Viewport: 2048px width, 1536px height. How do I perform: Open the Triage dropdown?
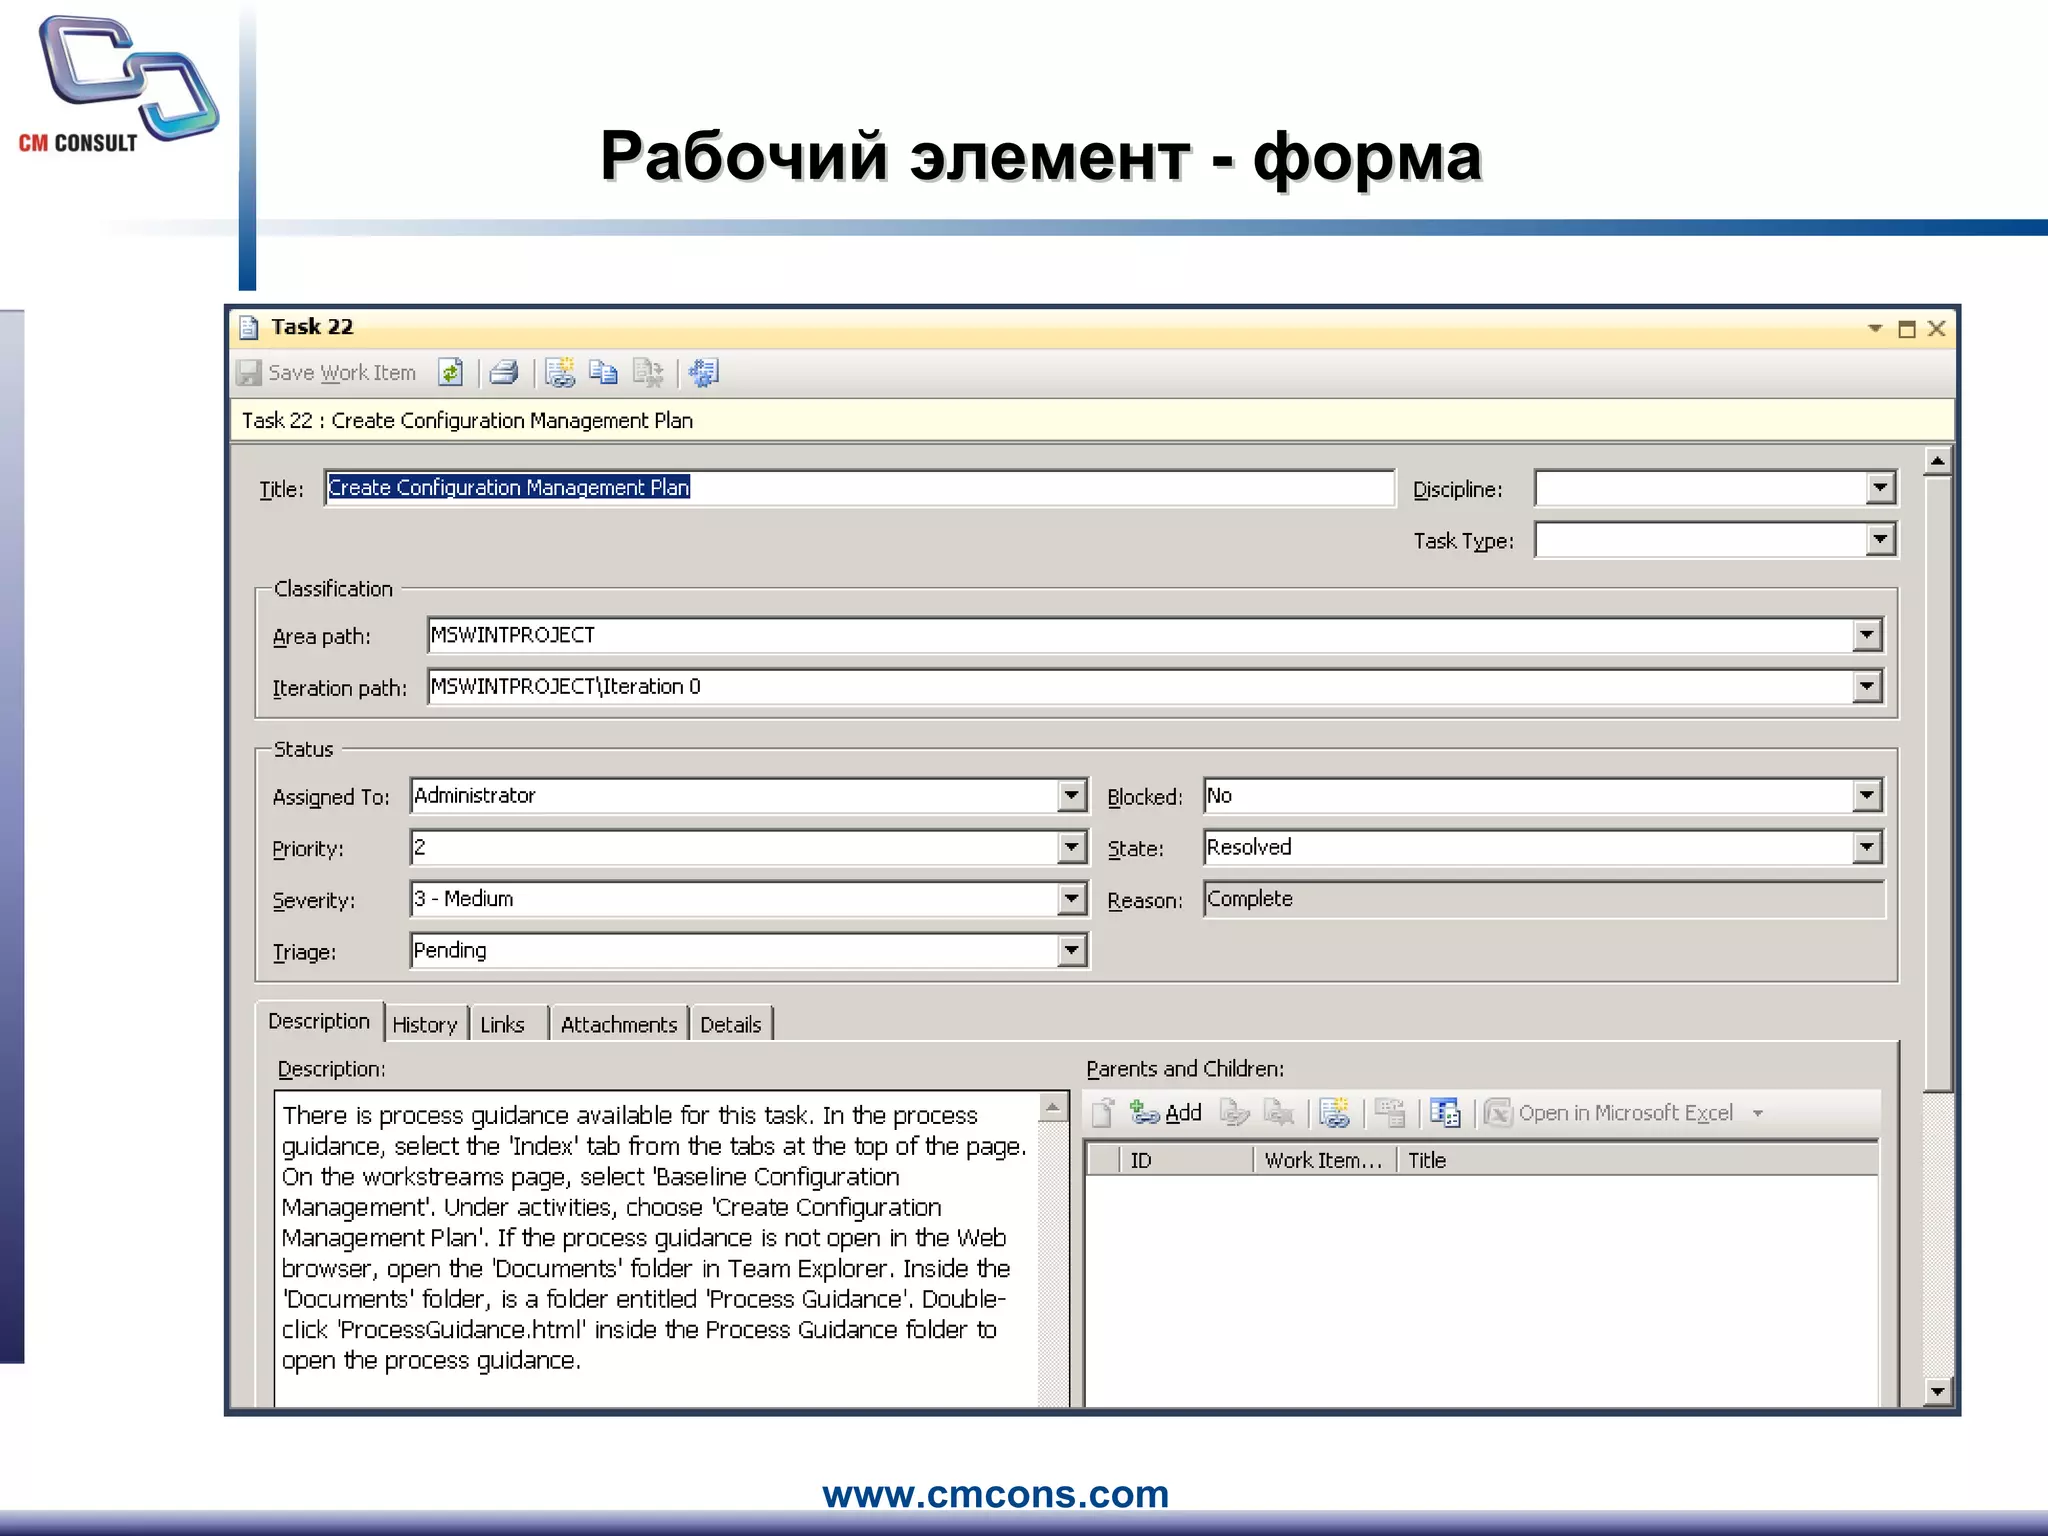tap(1071, 950)
